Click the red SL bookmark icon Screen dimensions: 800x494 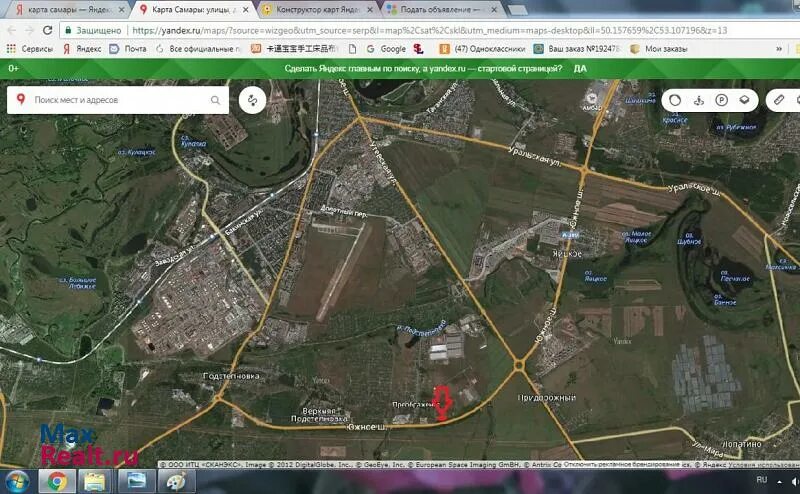point(418,48)
